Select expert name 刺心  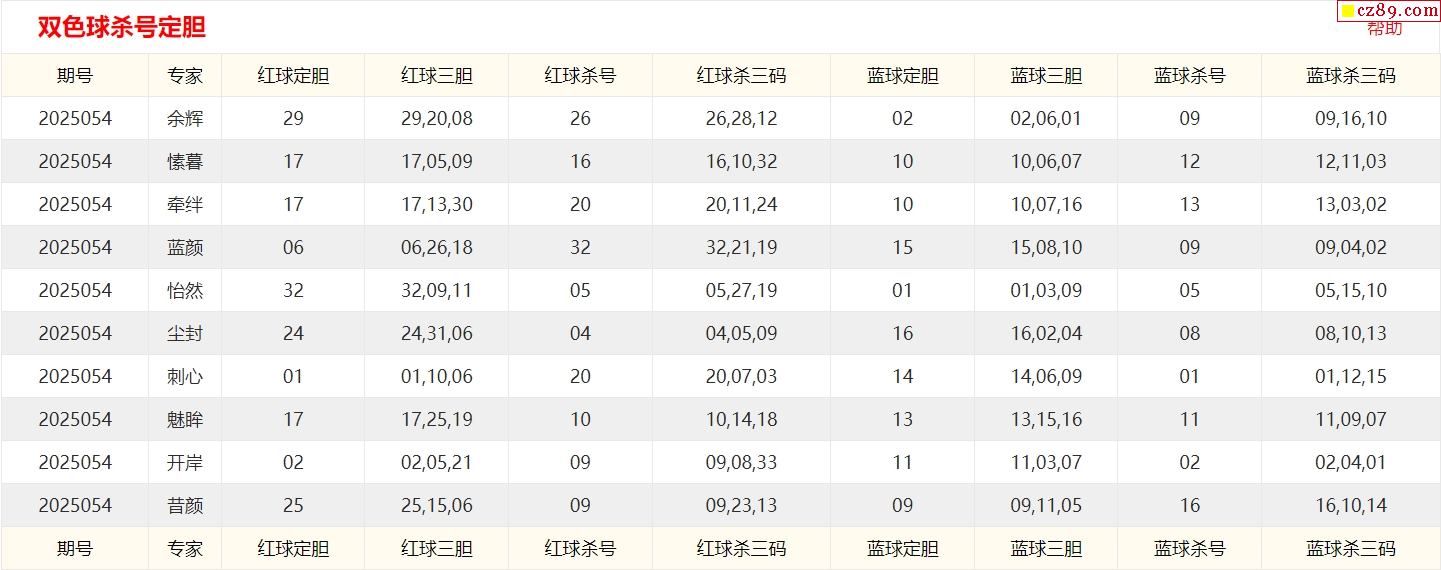pos(185,376)
